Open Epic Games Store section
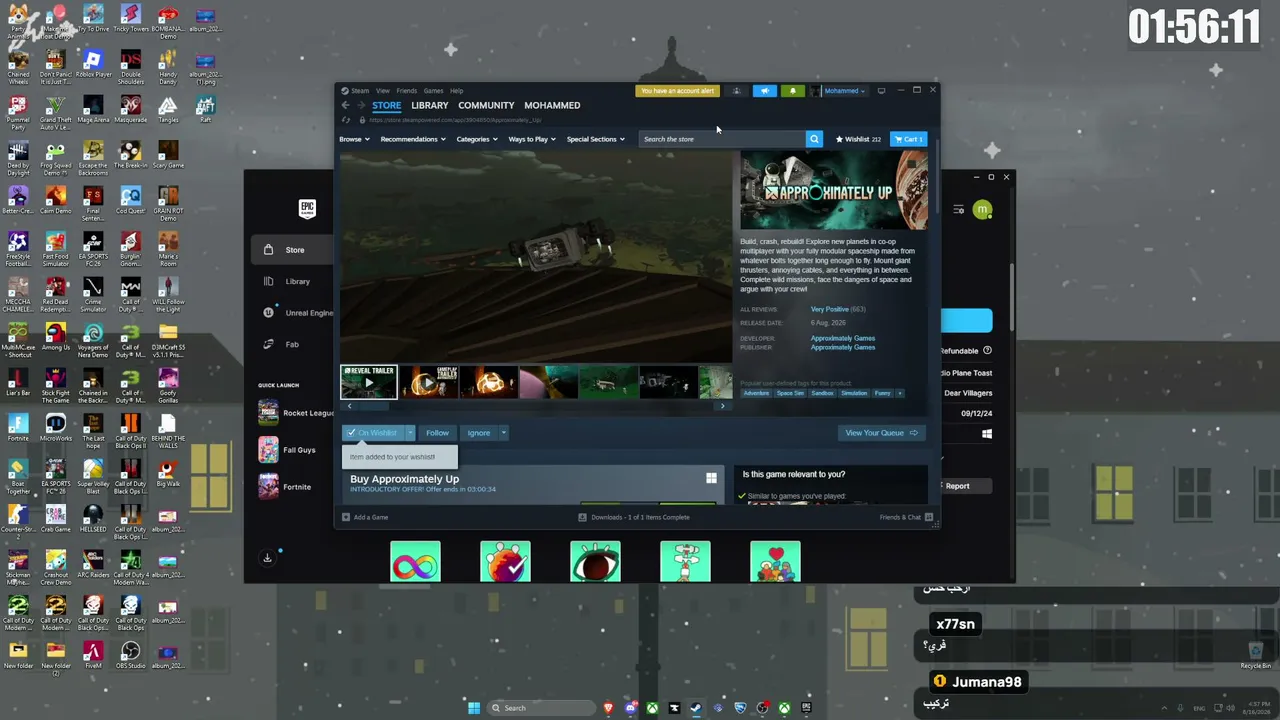1280x720 pixels. (x=294, y=250)
